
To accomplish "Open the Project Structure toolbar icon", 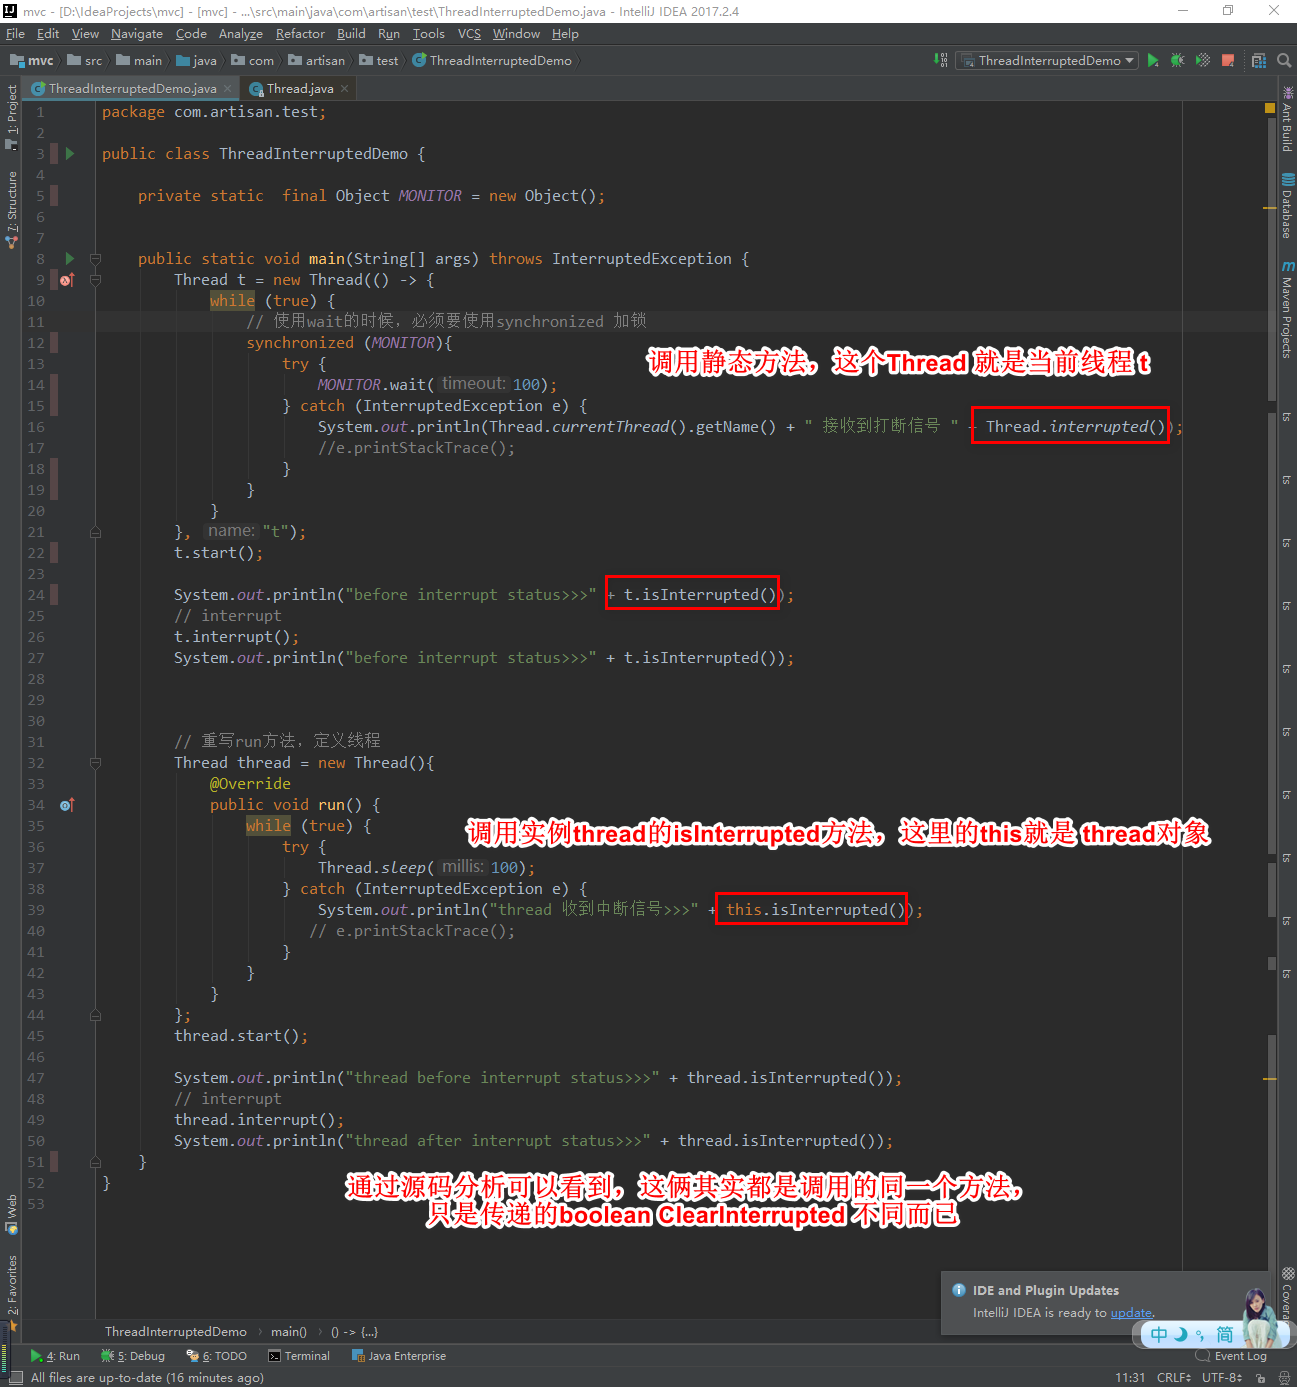I will pos(1259,60).
